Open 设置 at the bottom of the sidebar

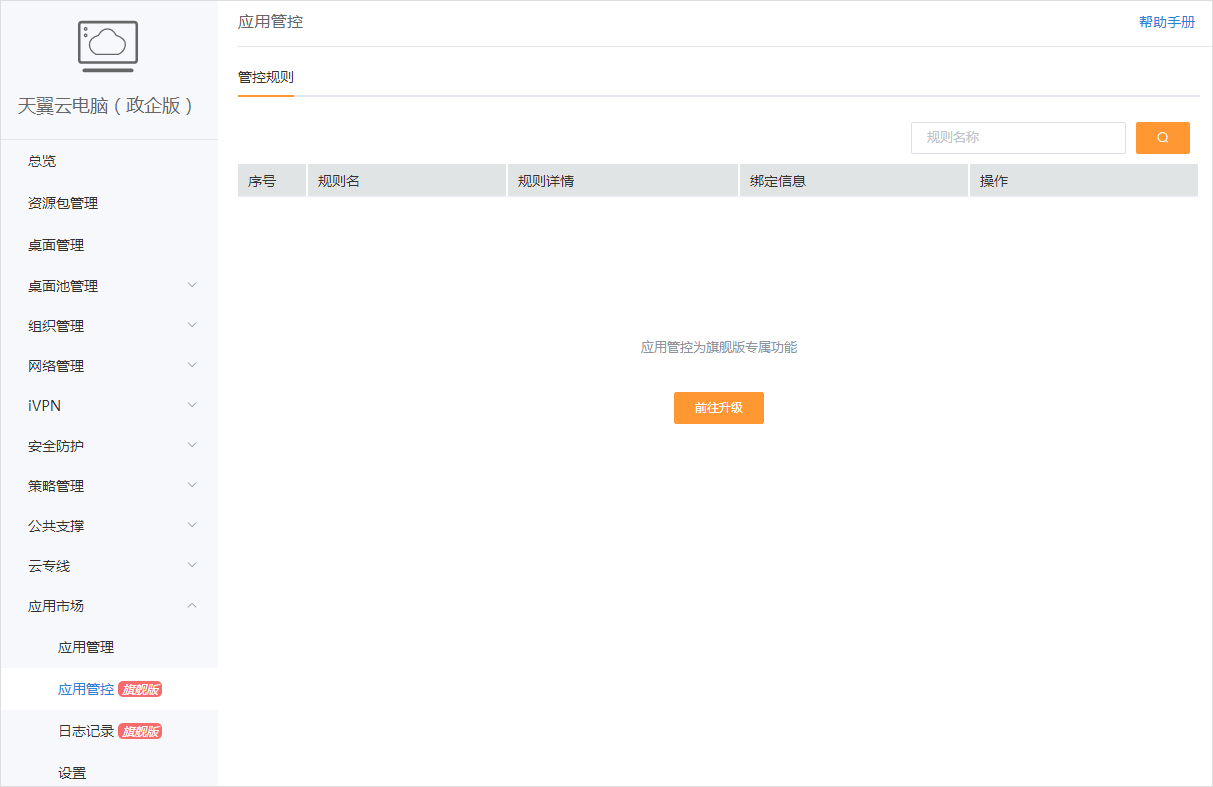[72, 772]
